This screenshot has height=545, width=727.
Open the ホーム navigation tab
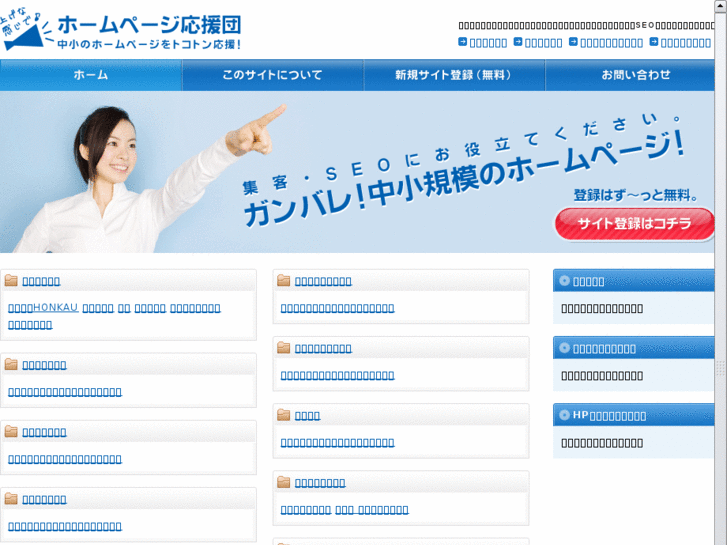[x=91, y=75]
